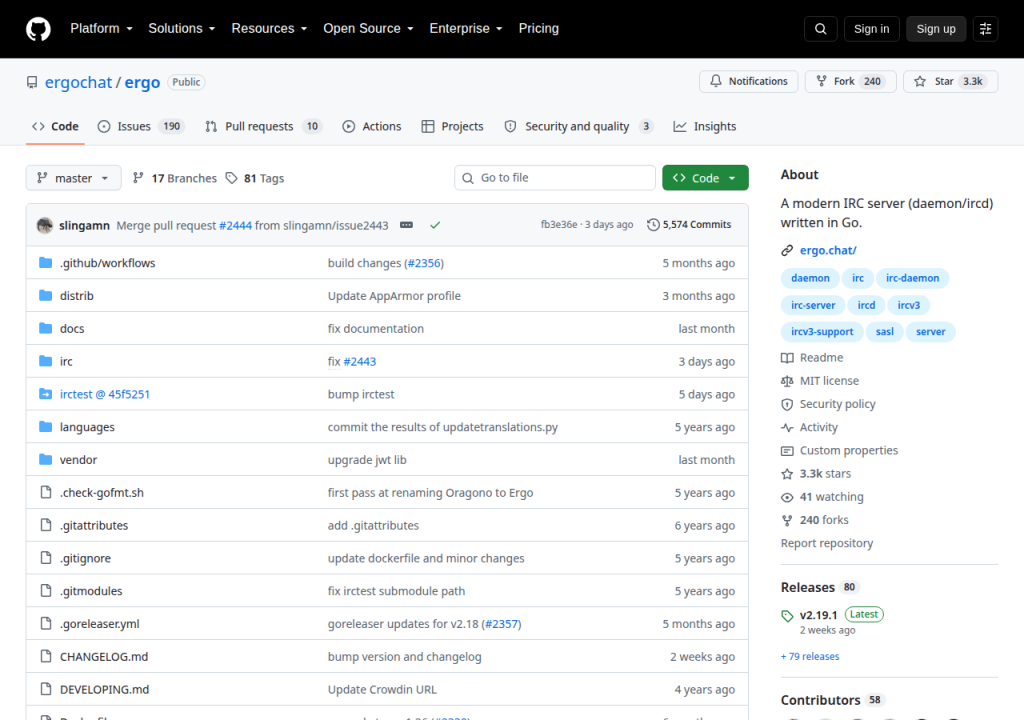The image size is (1024, 720).
Task: Click the Sign up button
Action: (x=936, y=29)
